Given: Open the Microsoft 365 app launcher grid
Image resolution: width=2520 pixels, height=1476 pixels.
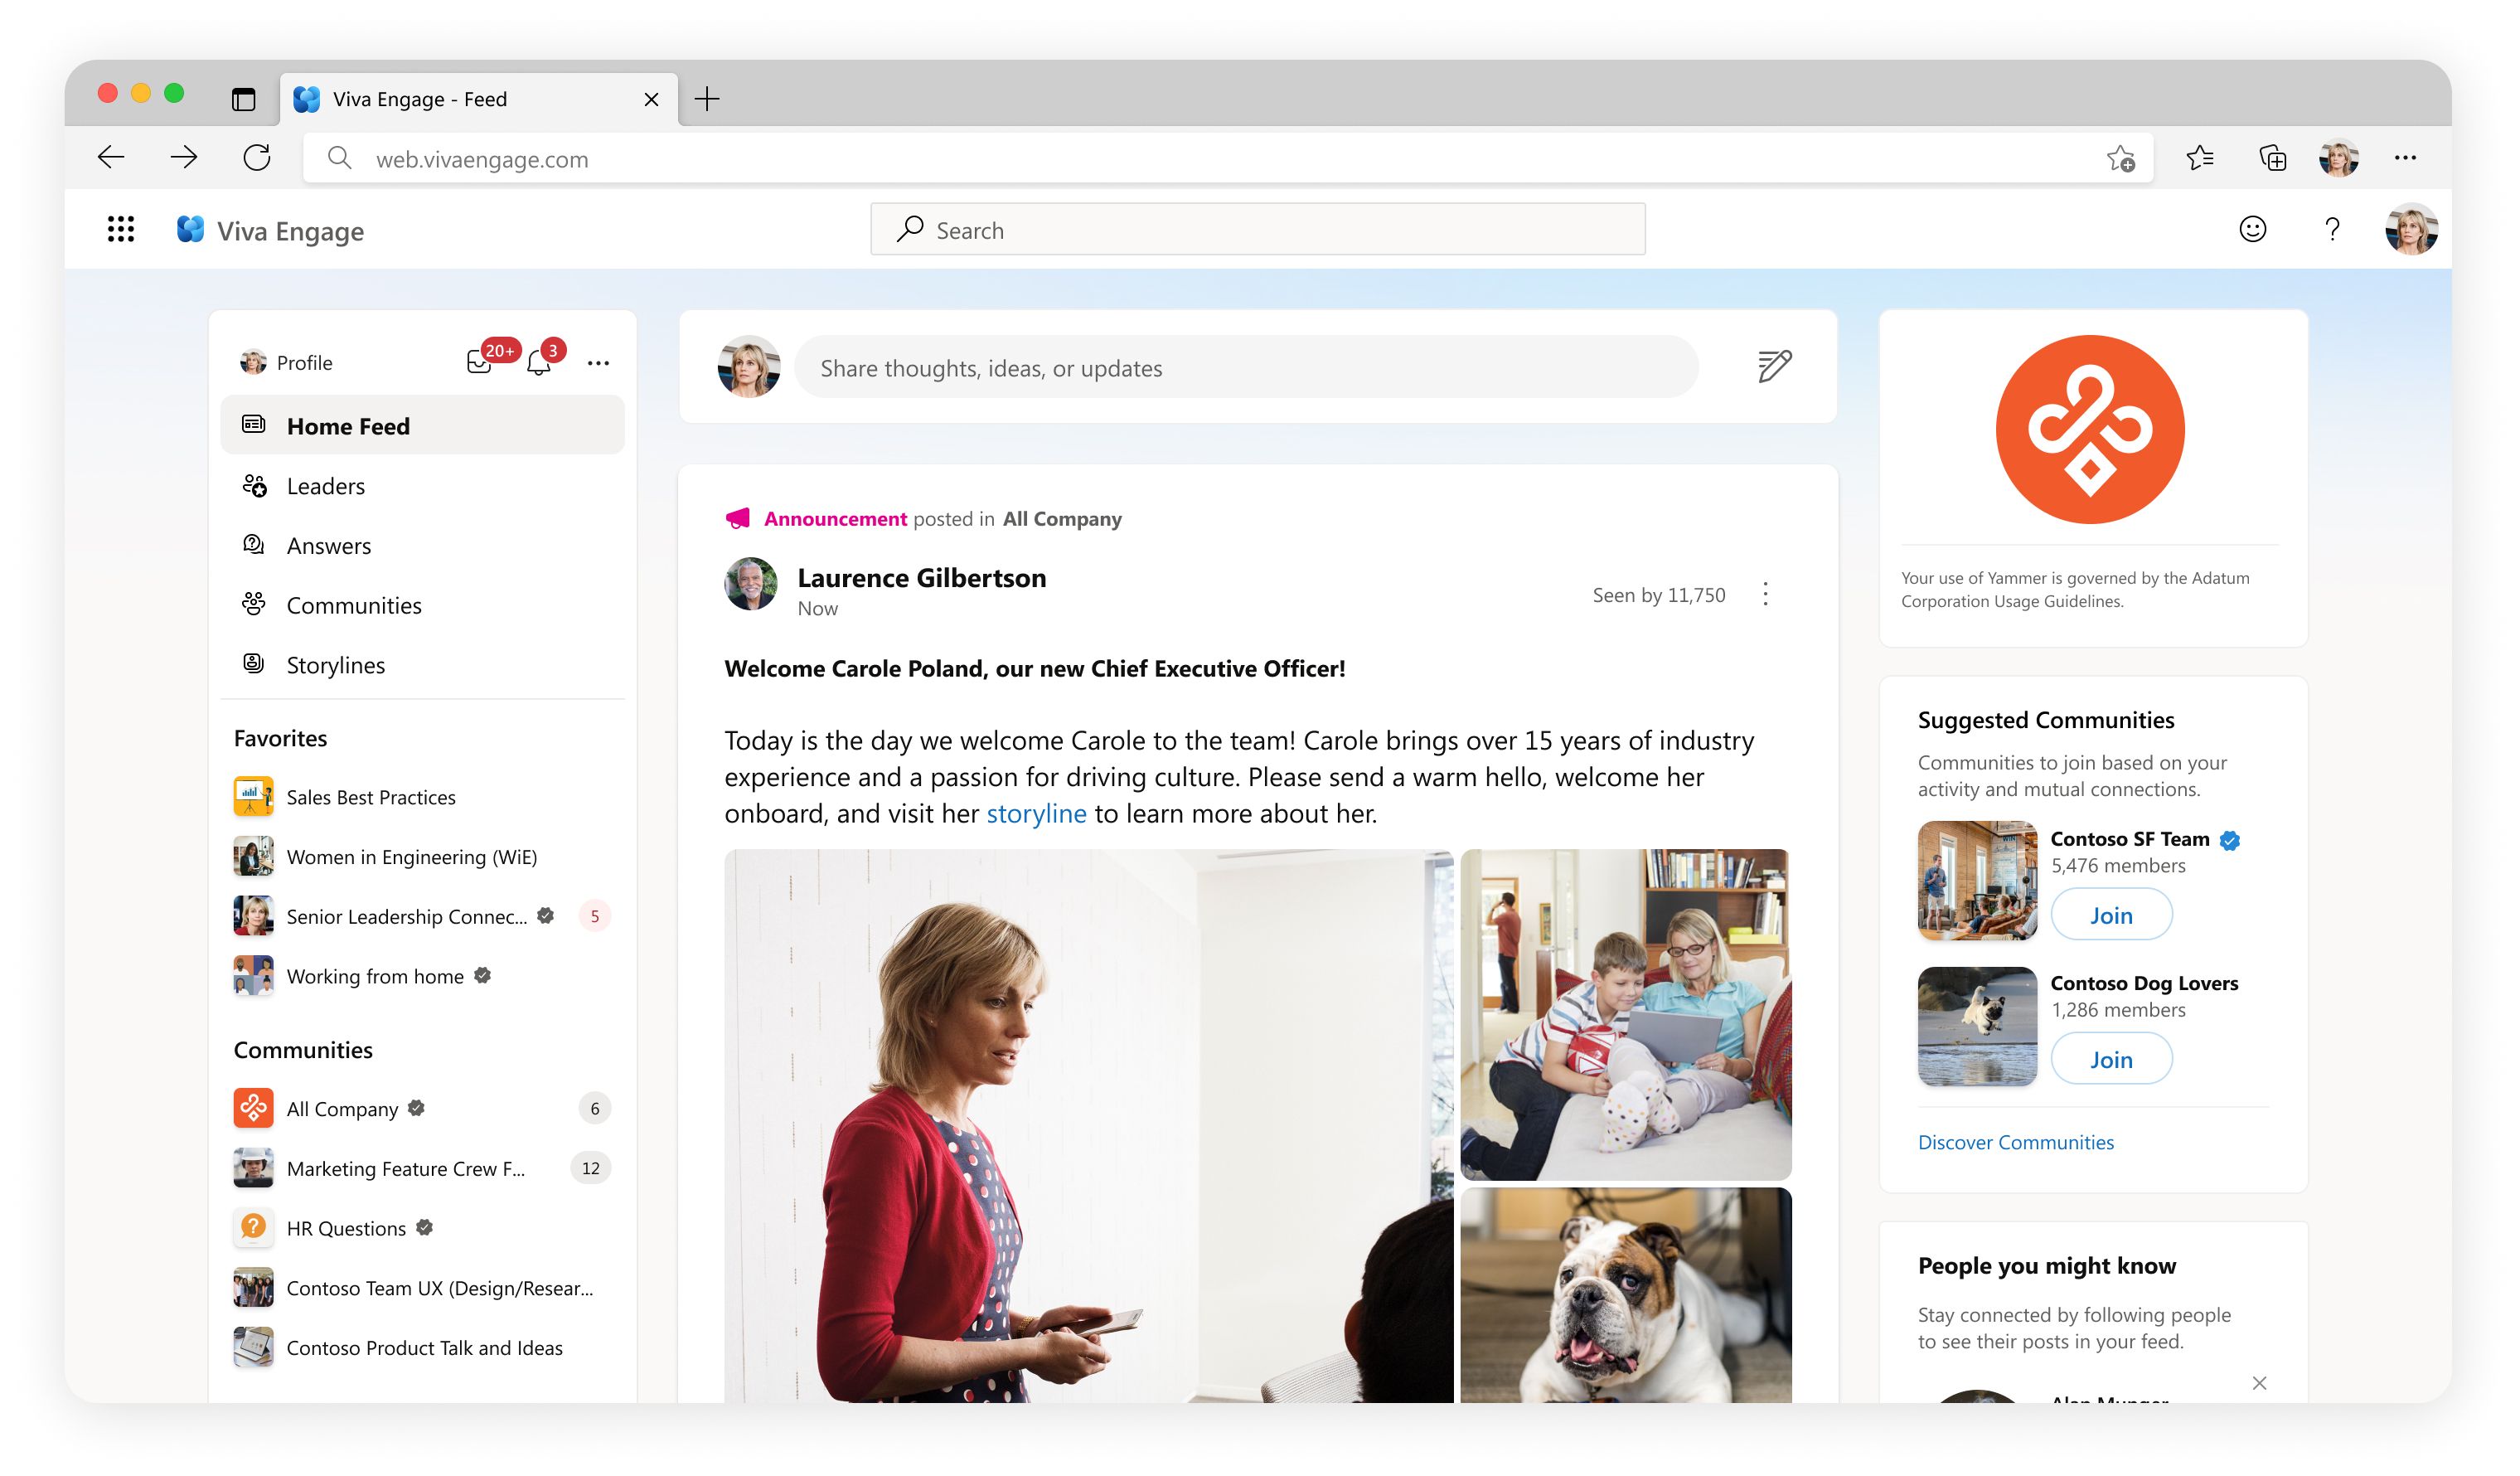Looking at the screenshot, I should (x=121, y=230).
